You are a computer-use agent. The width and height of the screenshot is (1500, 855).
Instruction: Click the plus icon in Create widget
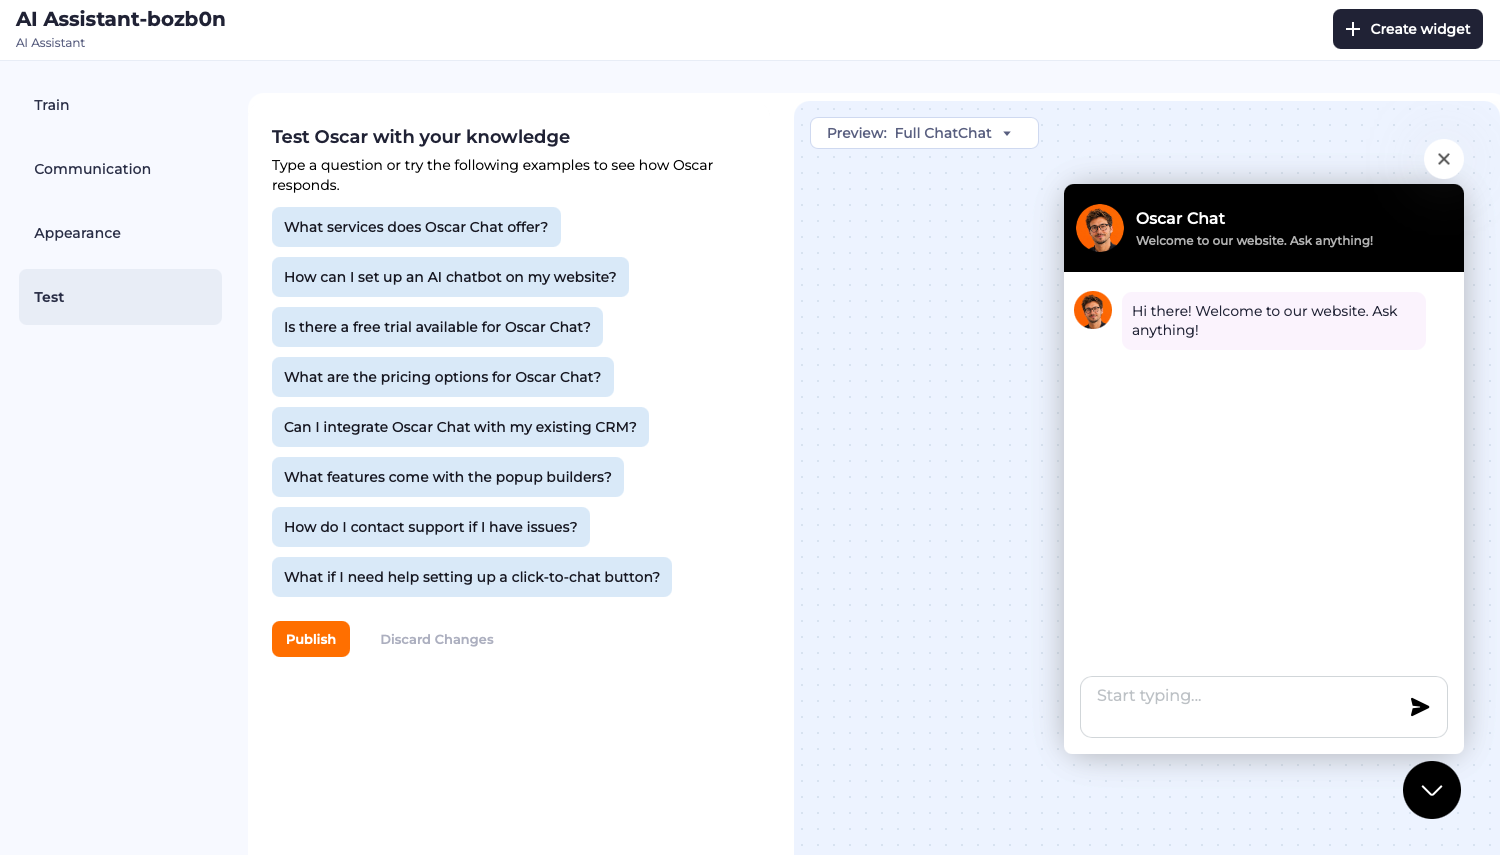pyautogui.click(x=1353, y=29)
